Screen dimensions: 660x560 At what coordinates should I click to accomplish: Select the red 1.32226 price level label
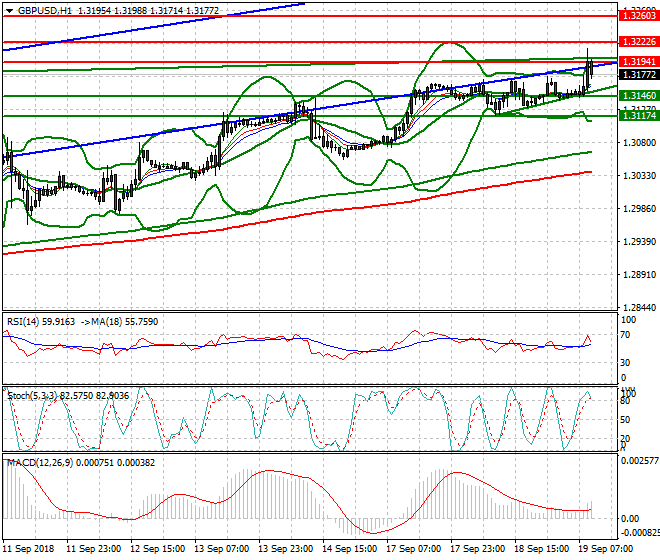click(639, 42)
